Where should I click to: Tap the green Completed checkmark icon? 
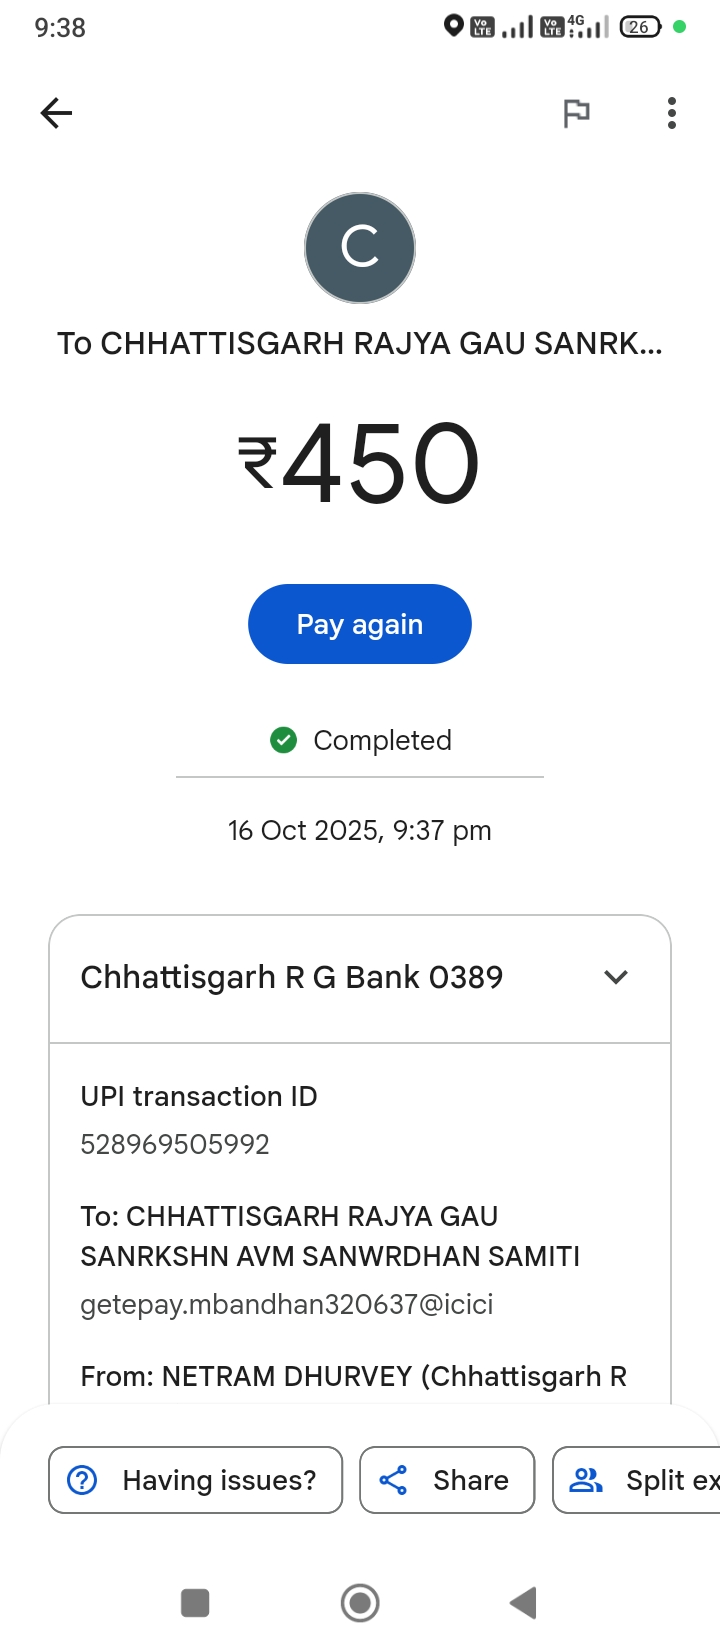pos(284,740)
